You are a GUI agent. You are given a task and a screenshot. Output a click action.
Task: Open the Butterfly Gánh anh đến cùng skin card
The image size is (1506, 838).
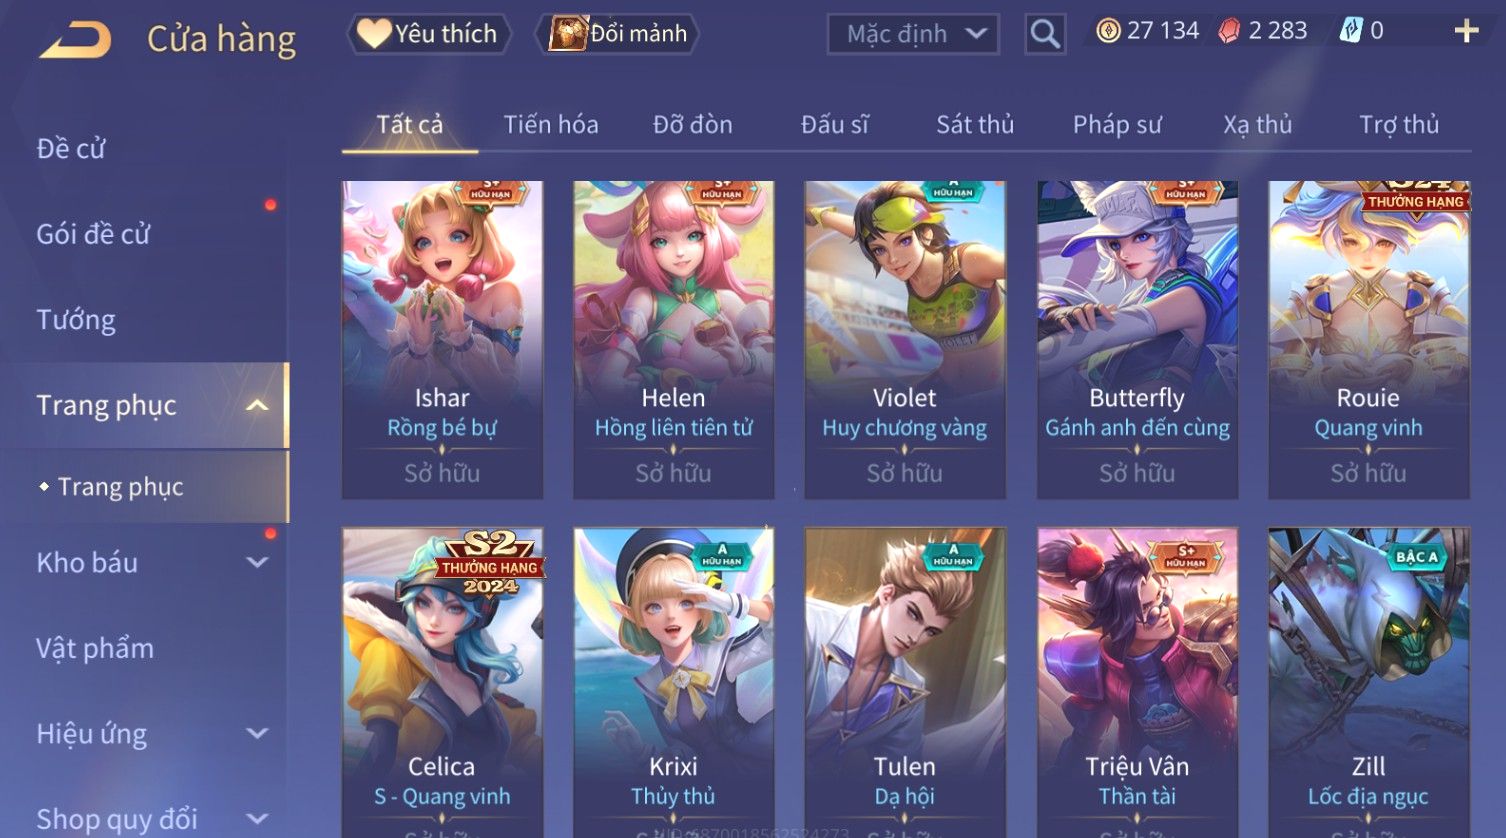pyautogui.click(x=1137, y=340)
